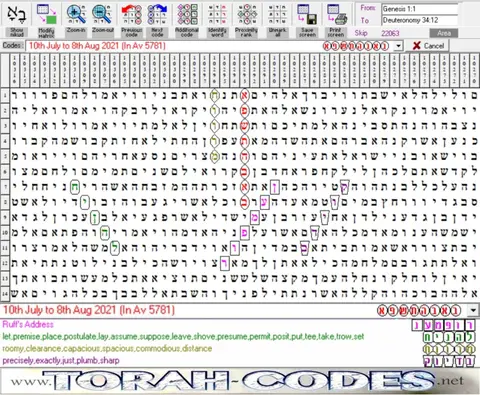
Task: Click the Additional code icon
Action: tap(187, 14)
